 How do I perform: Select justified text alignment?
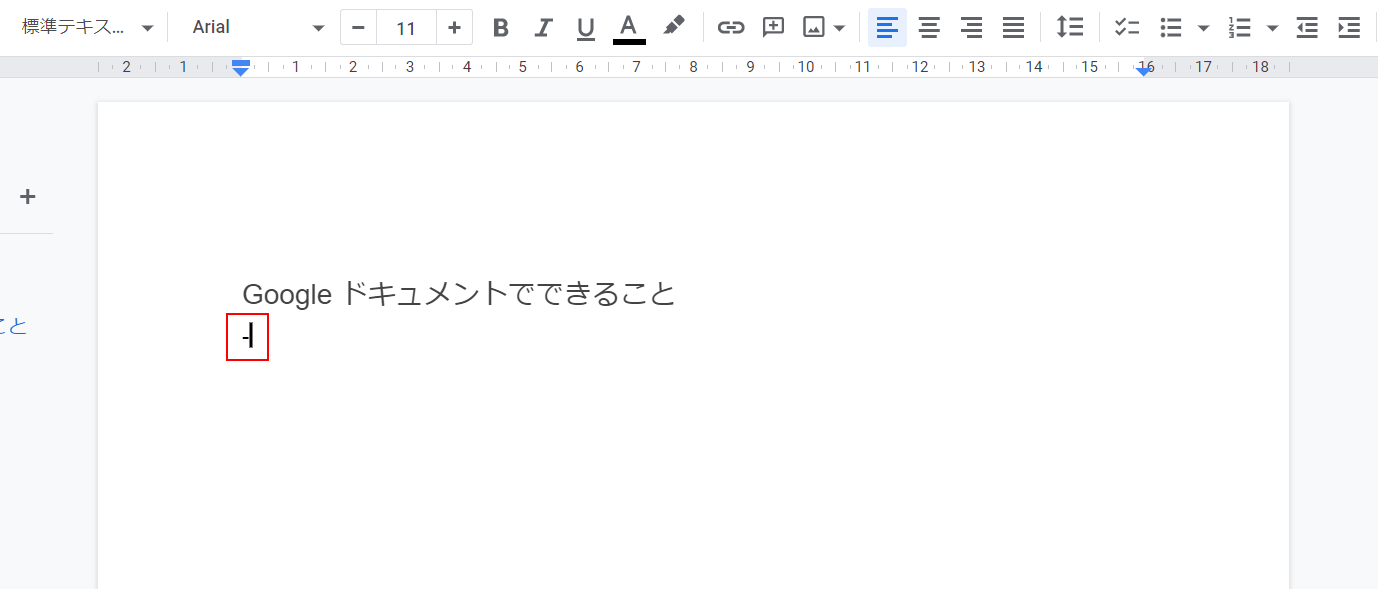(x=1013, y=27)
